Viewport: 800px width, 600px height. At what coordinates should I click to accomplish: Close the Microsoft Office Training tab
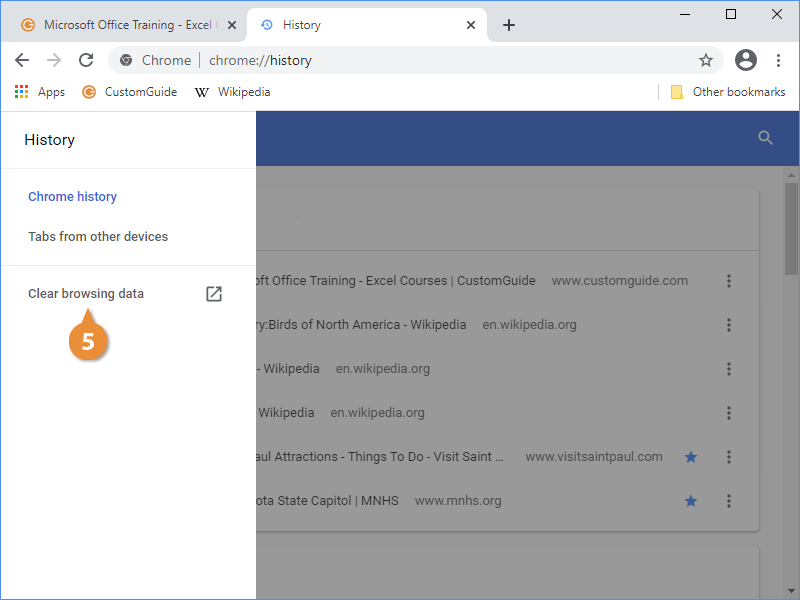tap(232, 25)
